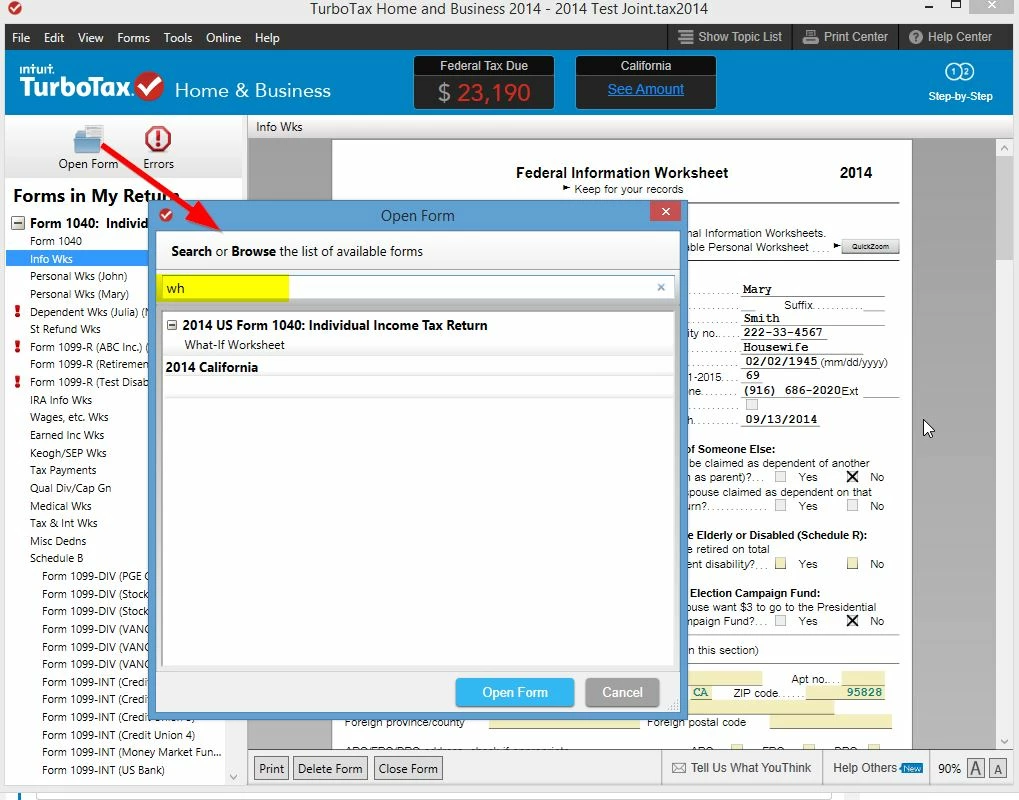Show Topic List toolbar icon
The width and height of the screenshot is (1019, 800).
[685, 37]
